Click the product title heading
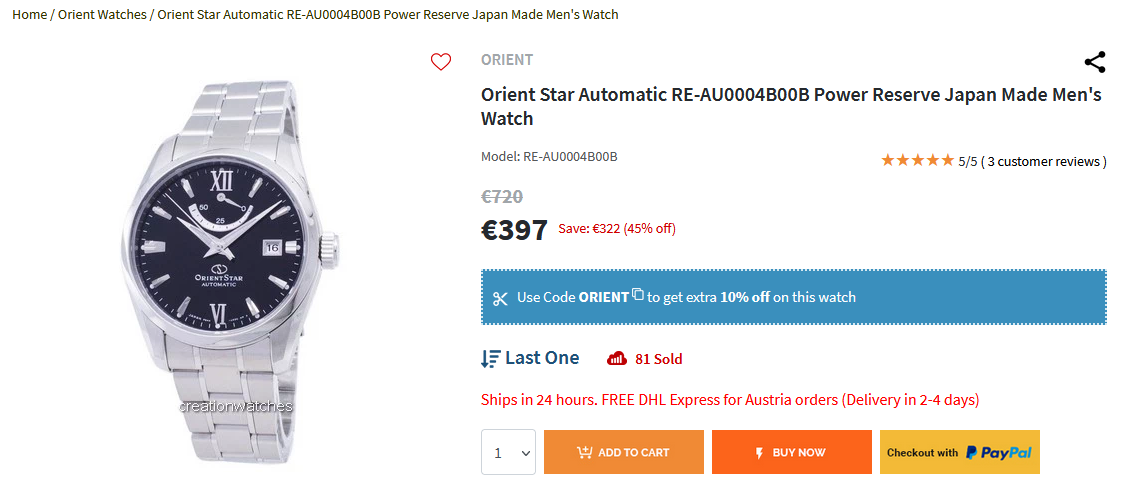Screen dimensions: 1138x492 click(x=791, y=106)
